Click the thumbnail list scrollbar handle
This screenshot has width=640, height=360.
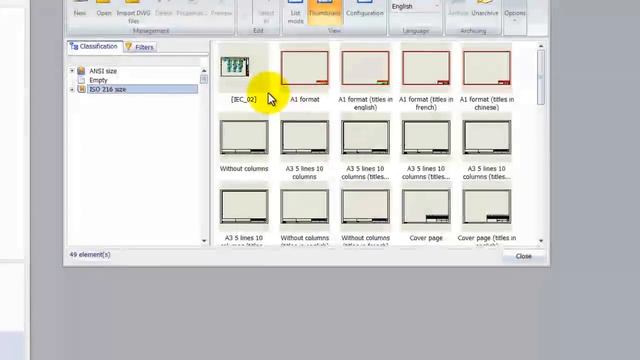click(541, 77)
